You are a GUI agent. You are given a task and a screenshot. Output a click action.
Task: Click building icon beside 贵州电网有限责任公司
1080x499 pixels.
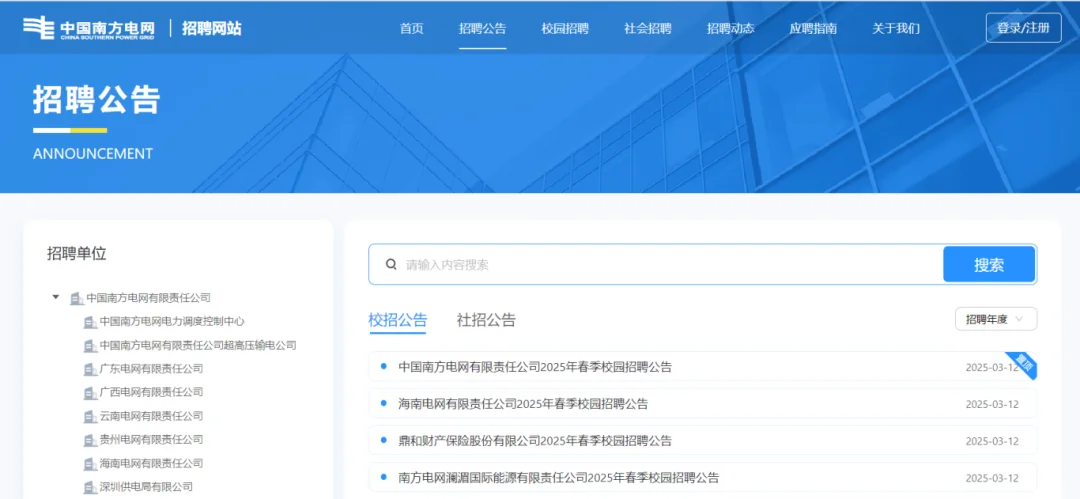click(x=90, y=440)
